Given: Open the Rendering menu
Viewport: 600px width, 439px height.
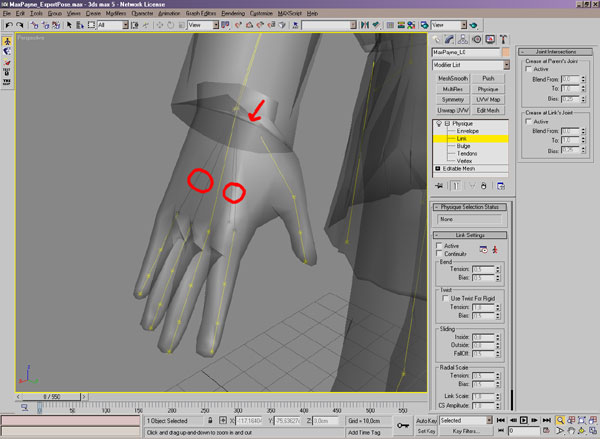Looking at the screenshot, I should point(233,13).
